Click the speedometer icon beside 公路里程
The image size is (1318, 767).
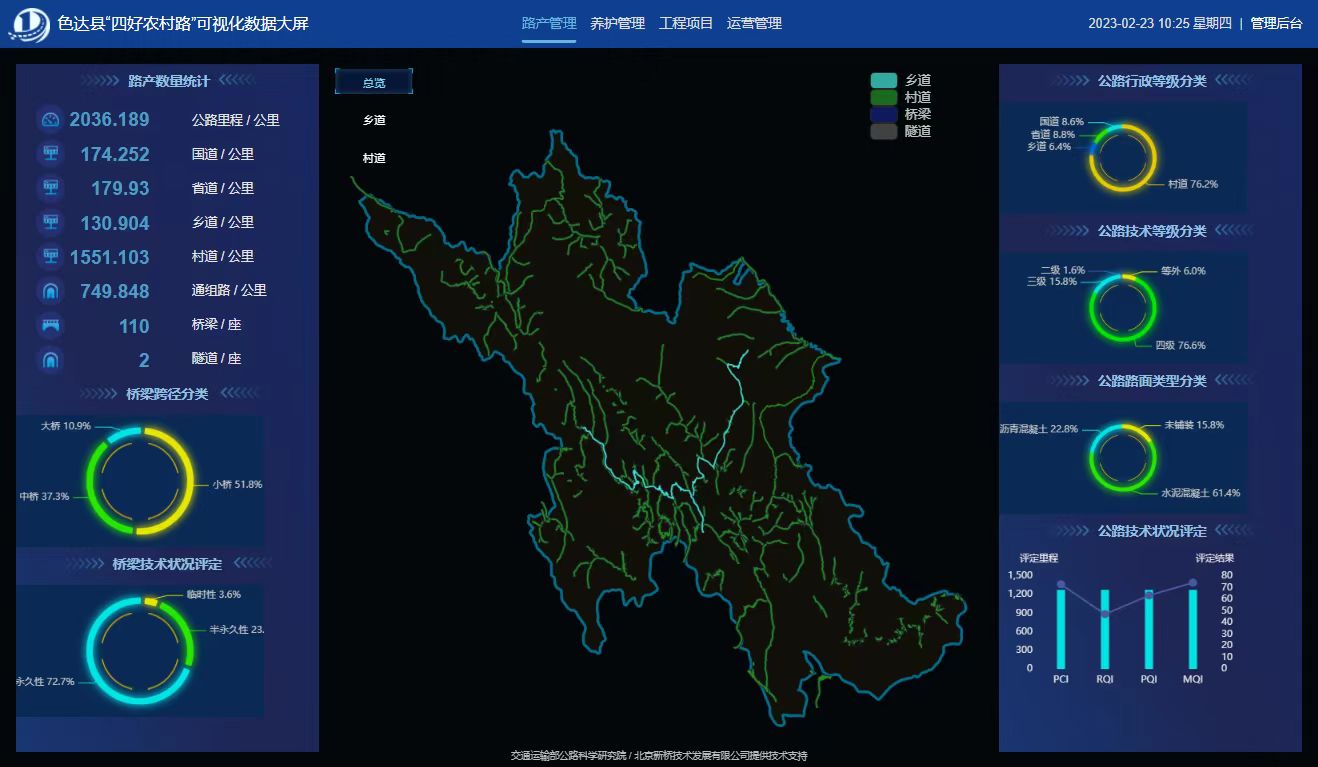(50, 120)
